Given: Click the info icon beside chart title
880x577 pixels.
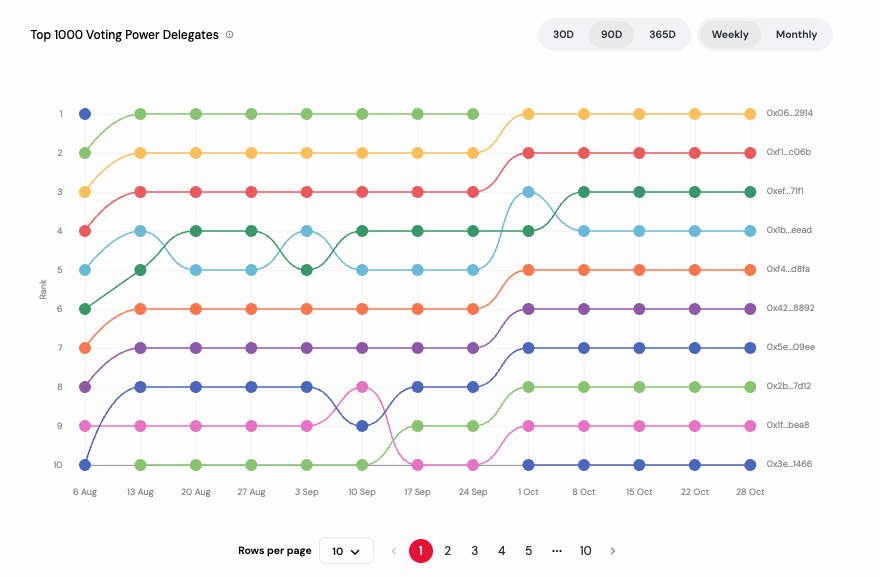Looking at the screenshot, I should point(229,35).
